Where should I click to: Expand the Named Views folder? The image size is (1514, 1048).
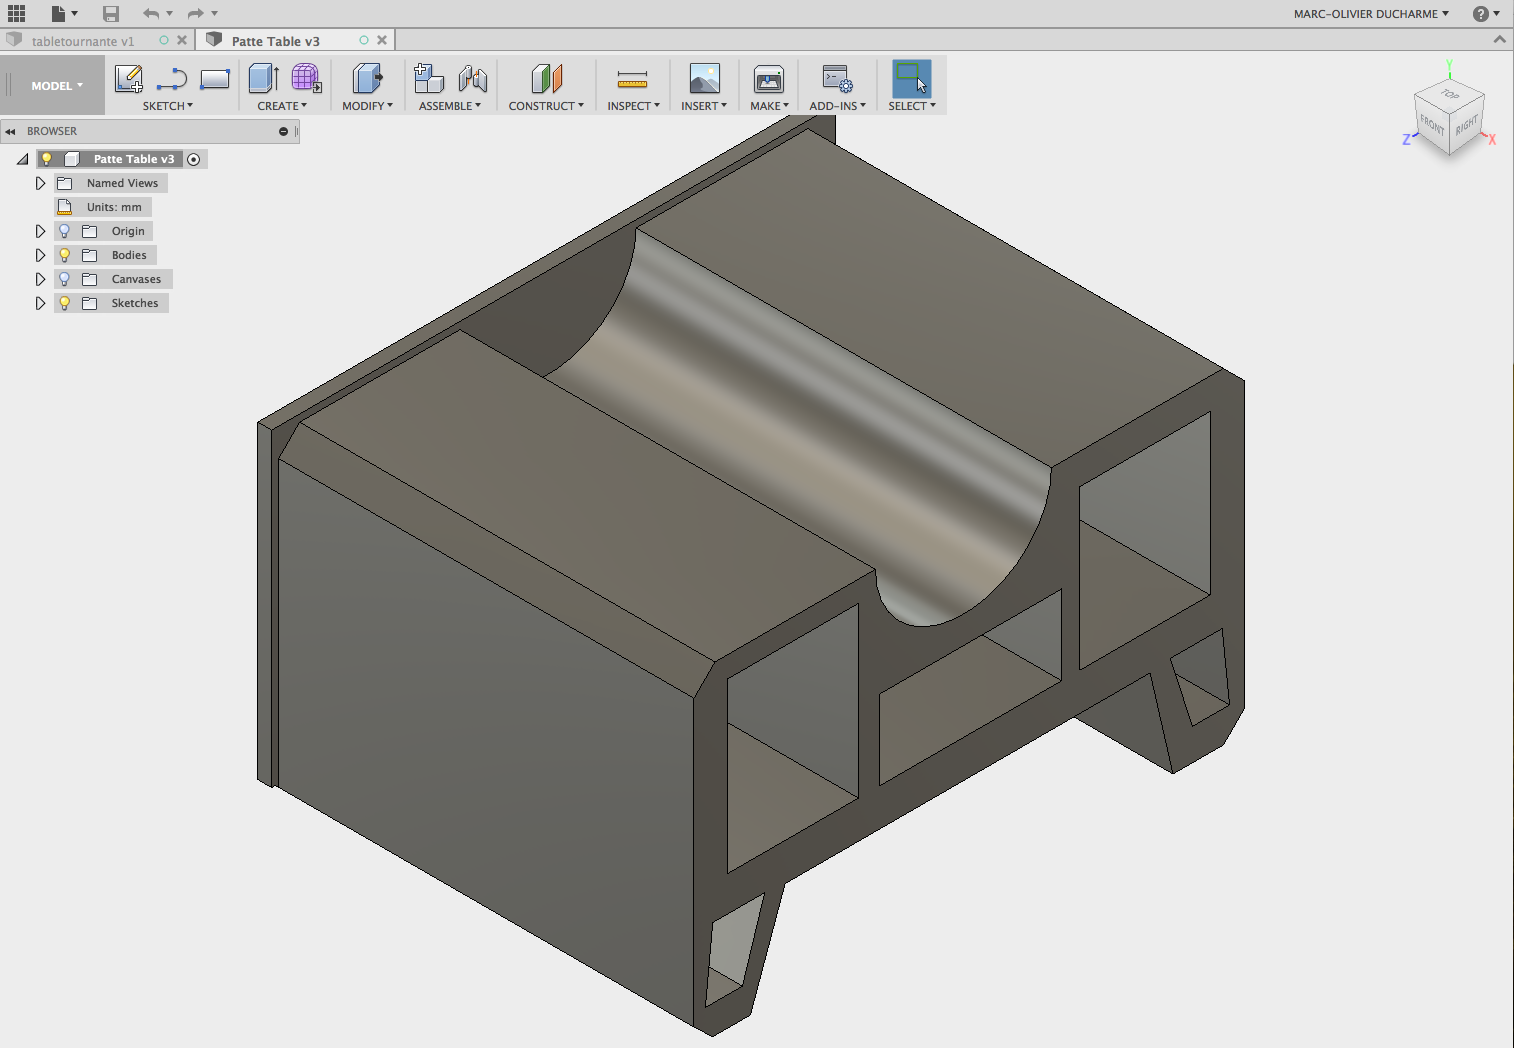tap(40, 183)
